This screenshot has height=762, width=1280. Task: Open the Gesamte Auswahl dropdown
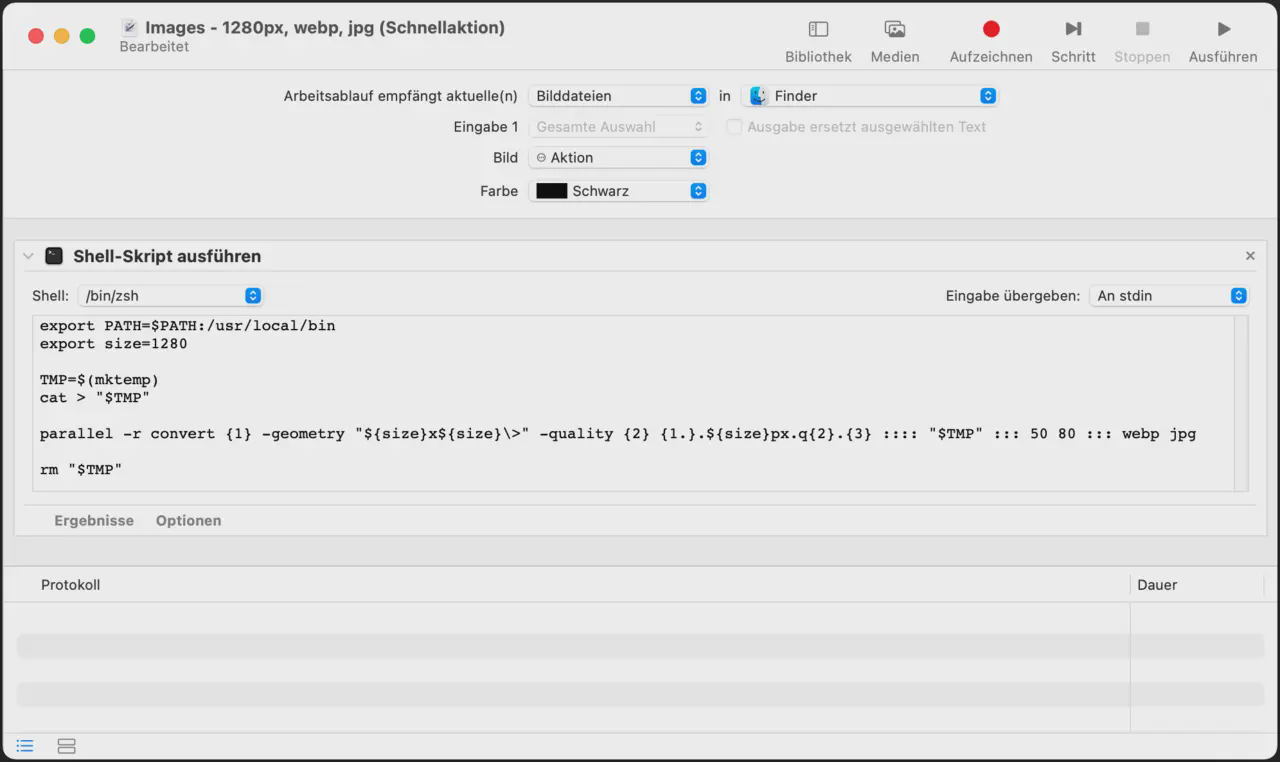click(618, 127)
